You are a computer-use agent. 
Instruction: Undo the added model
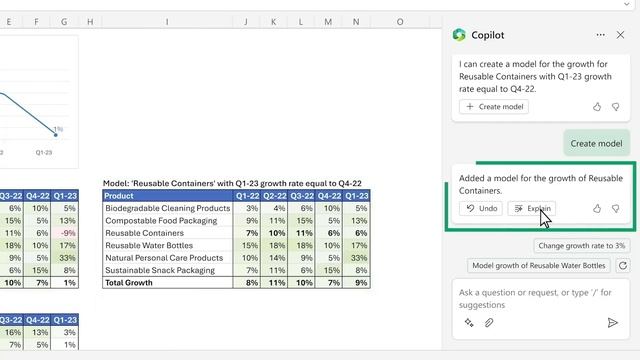[x=481, y=208]
